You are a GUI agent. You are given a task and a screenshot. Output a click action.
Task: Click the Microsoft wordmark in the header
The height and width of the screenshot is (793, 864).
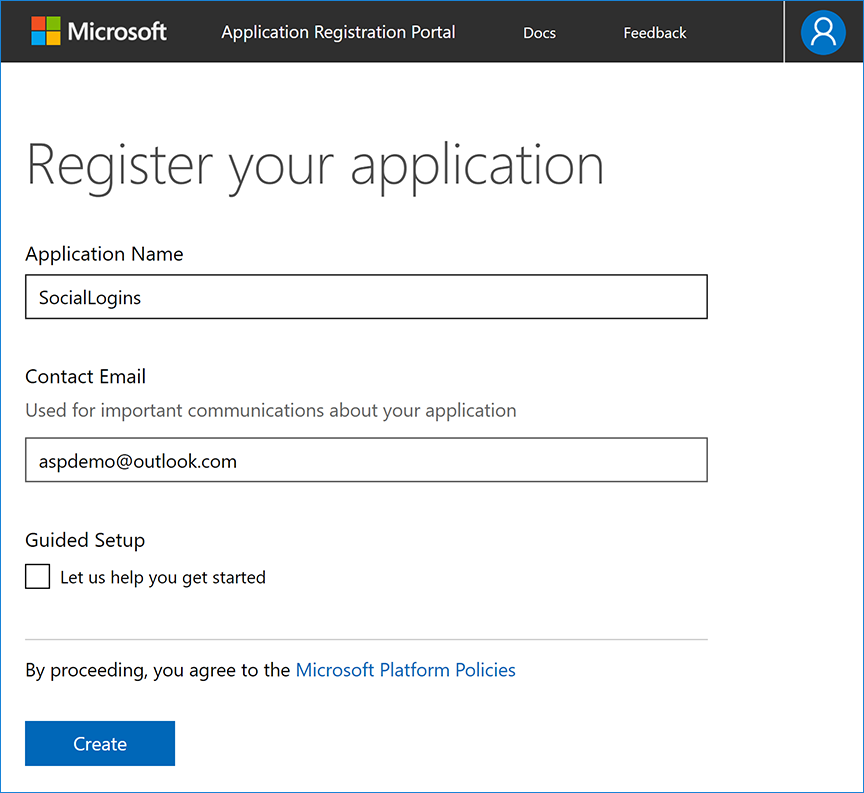point(117,31)
